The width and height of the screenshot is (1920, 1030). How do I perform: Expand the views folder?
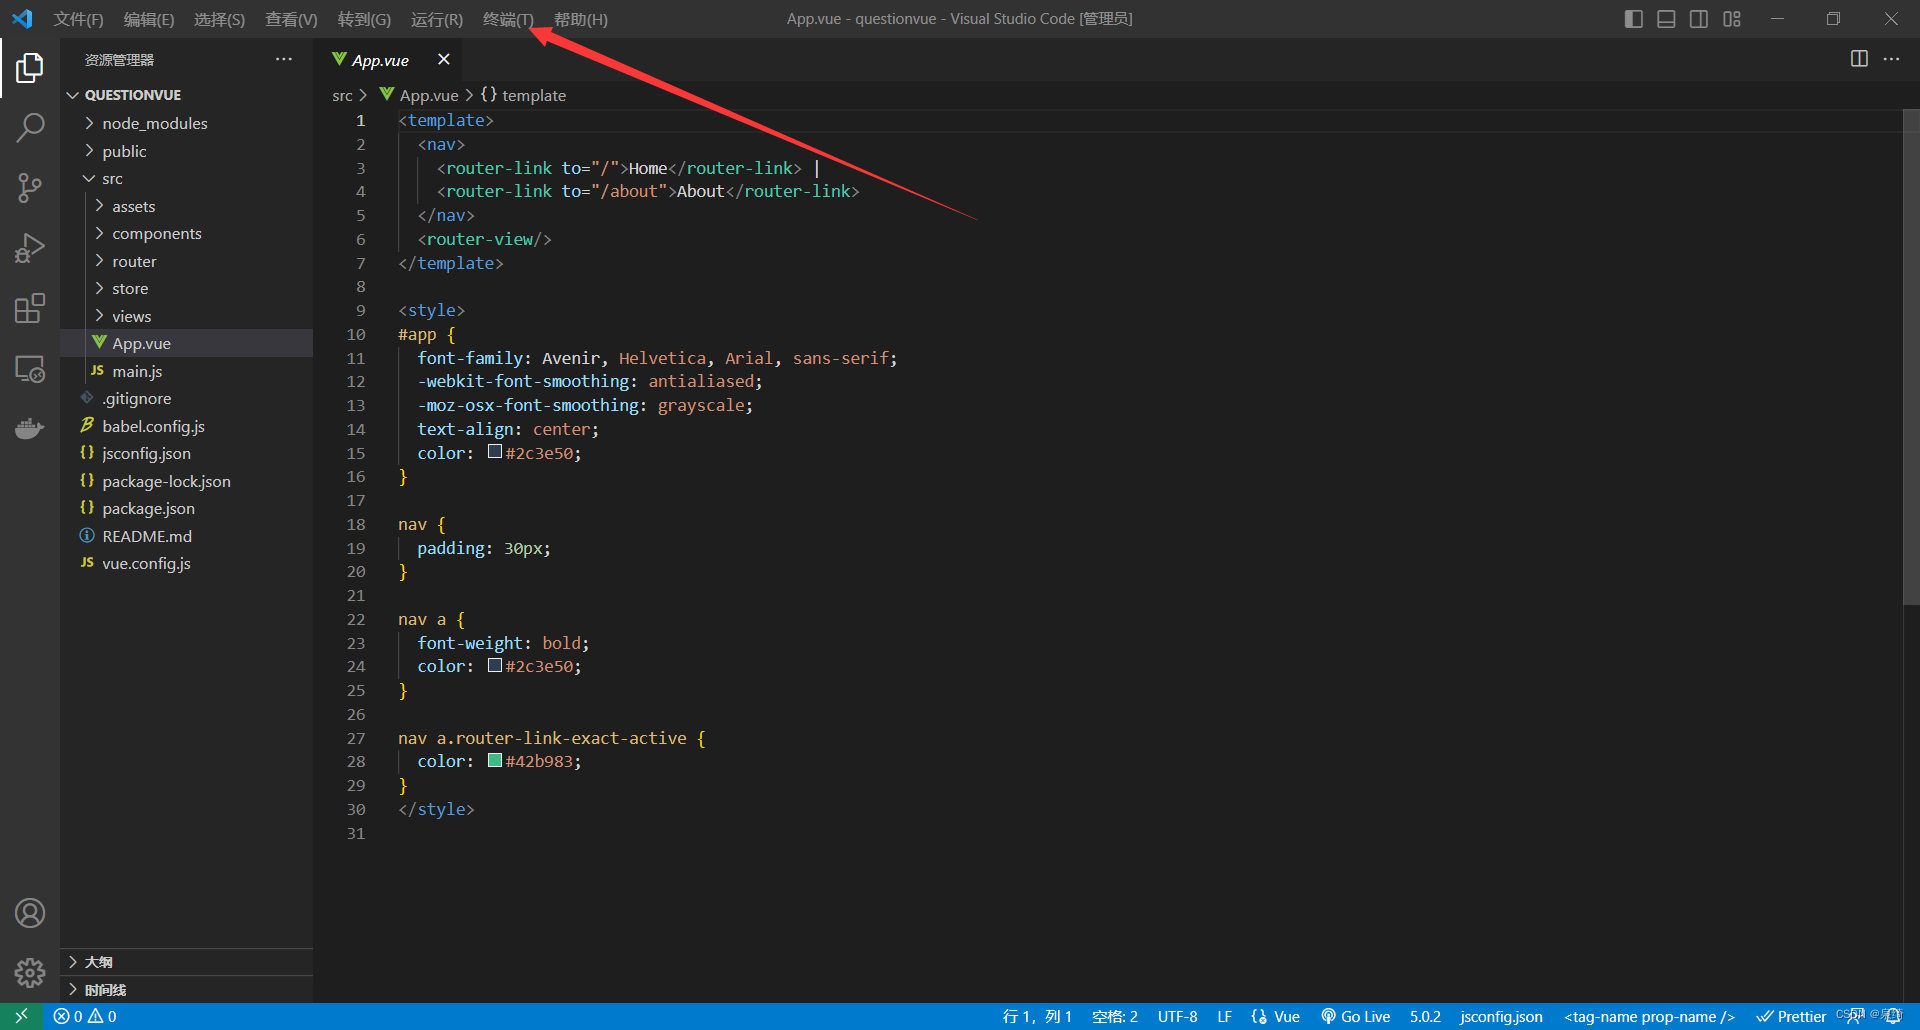tap(186, 316)
